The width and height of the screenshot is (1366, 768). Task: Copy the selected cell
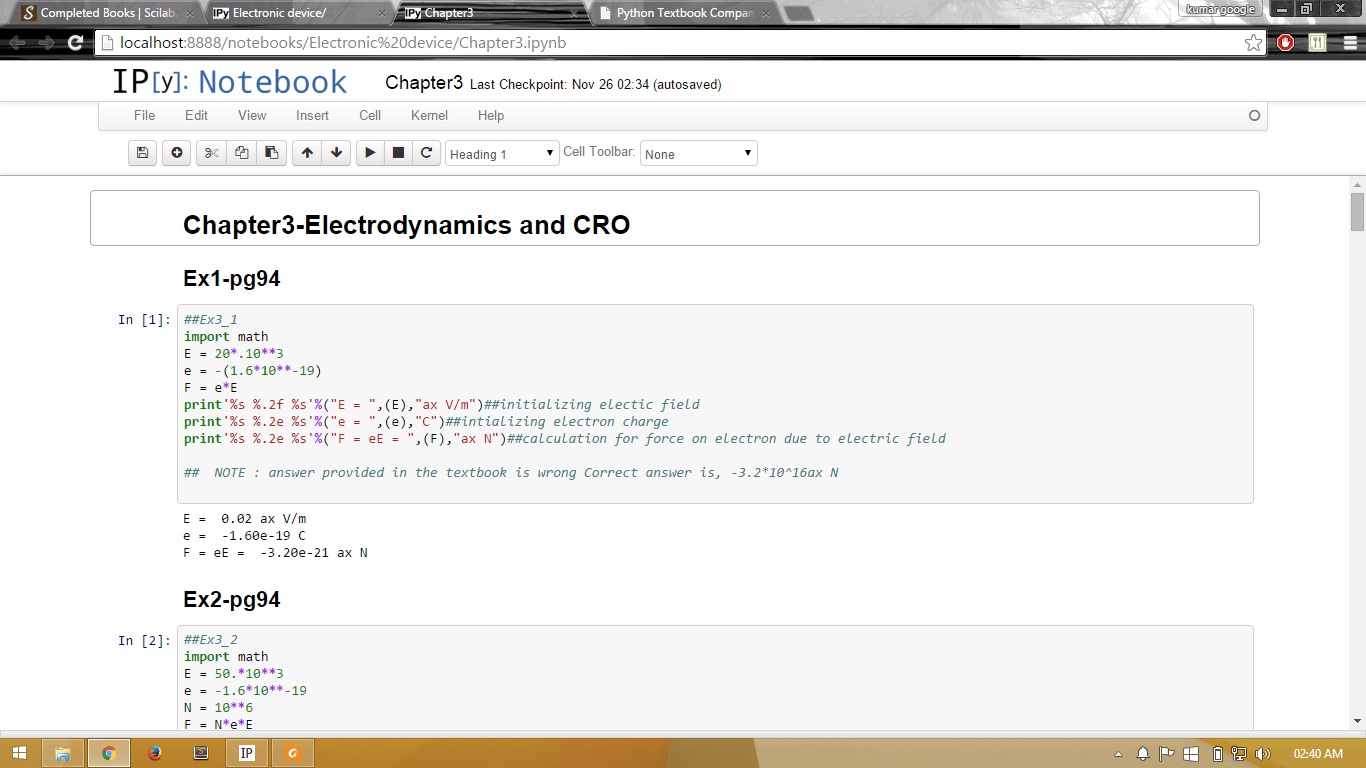click(x=241, y=152)
